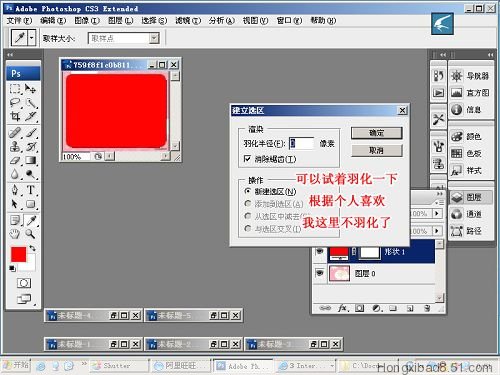Click the red foreground color swatch
Viewport: 500px width, 375px height.
[17, 254]
